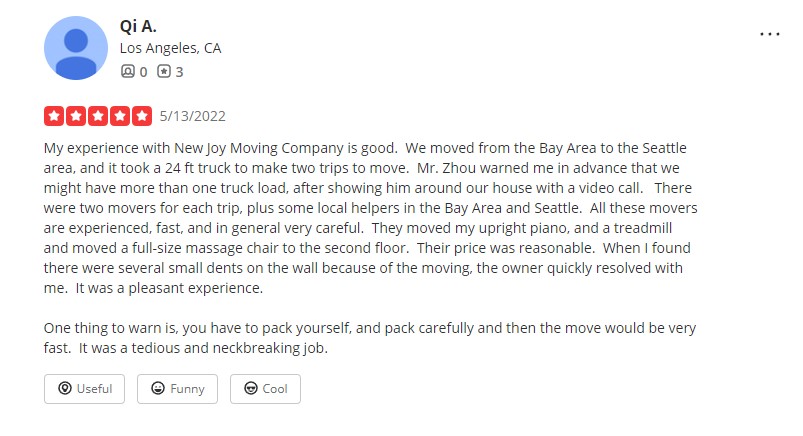Mark the review as Useful
The width and height of the screenshot is (803, 436).
pos(84,389)
